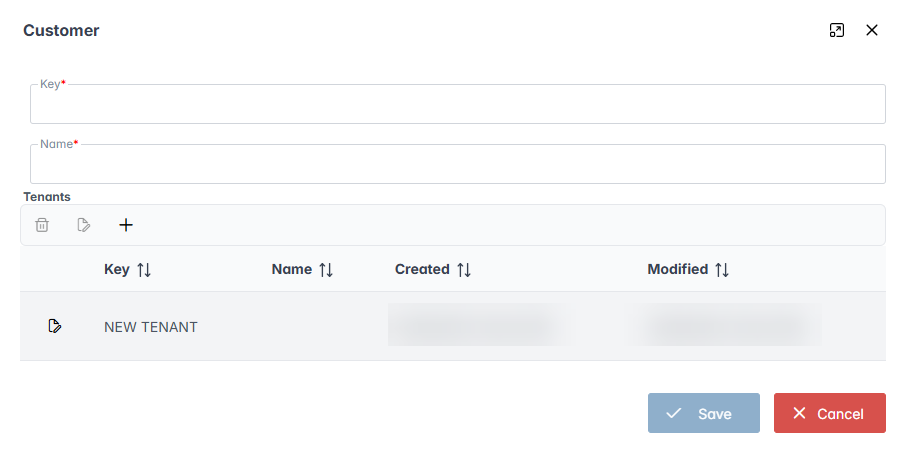Select the NEW TENANT key cell

(x=151, y=327)
